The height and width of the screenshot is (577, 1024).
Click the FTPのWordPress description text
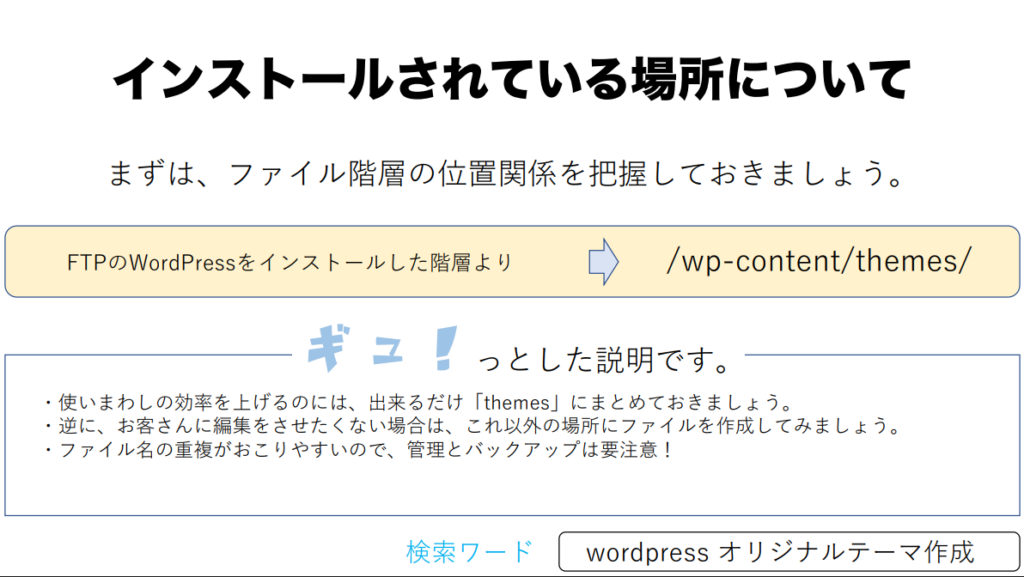tap(289, 263)
